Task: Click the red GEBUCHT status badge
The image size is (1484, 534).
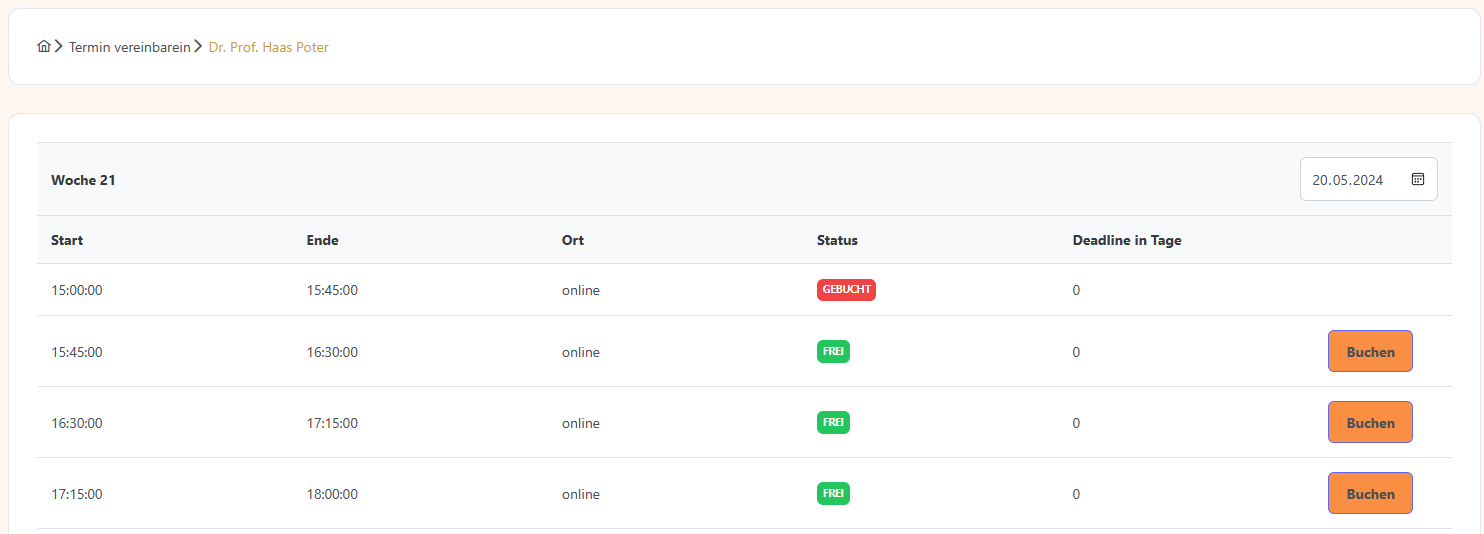Action: point(846,290)
